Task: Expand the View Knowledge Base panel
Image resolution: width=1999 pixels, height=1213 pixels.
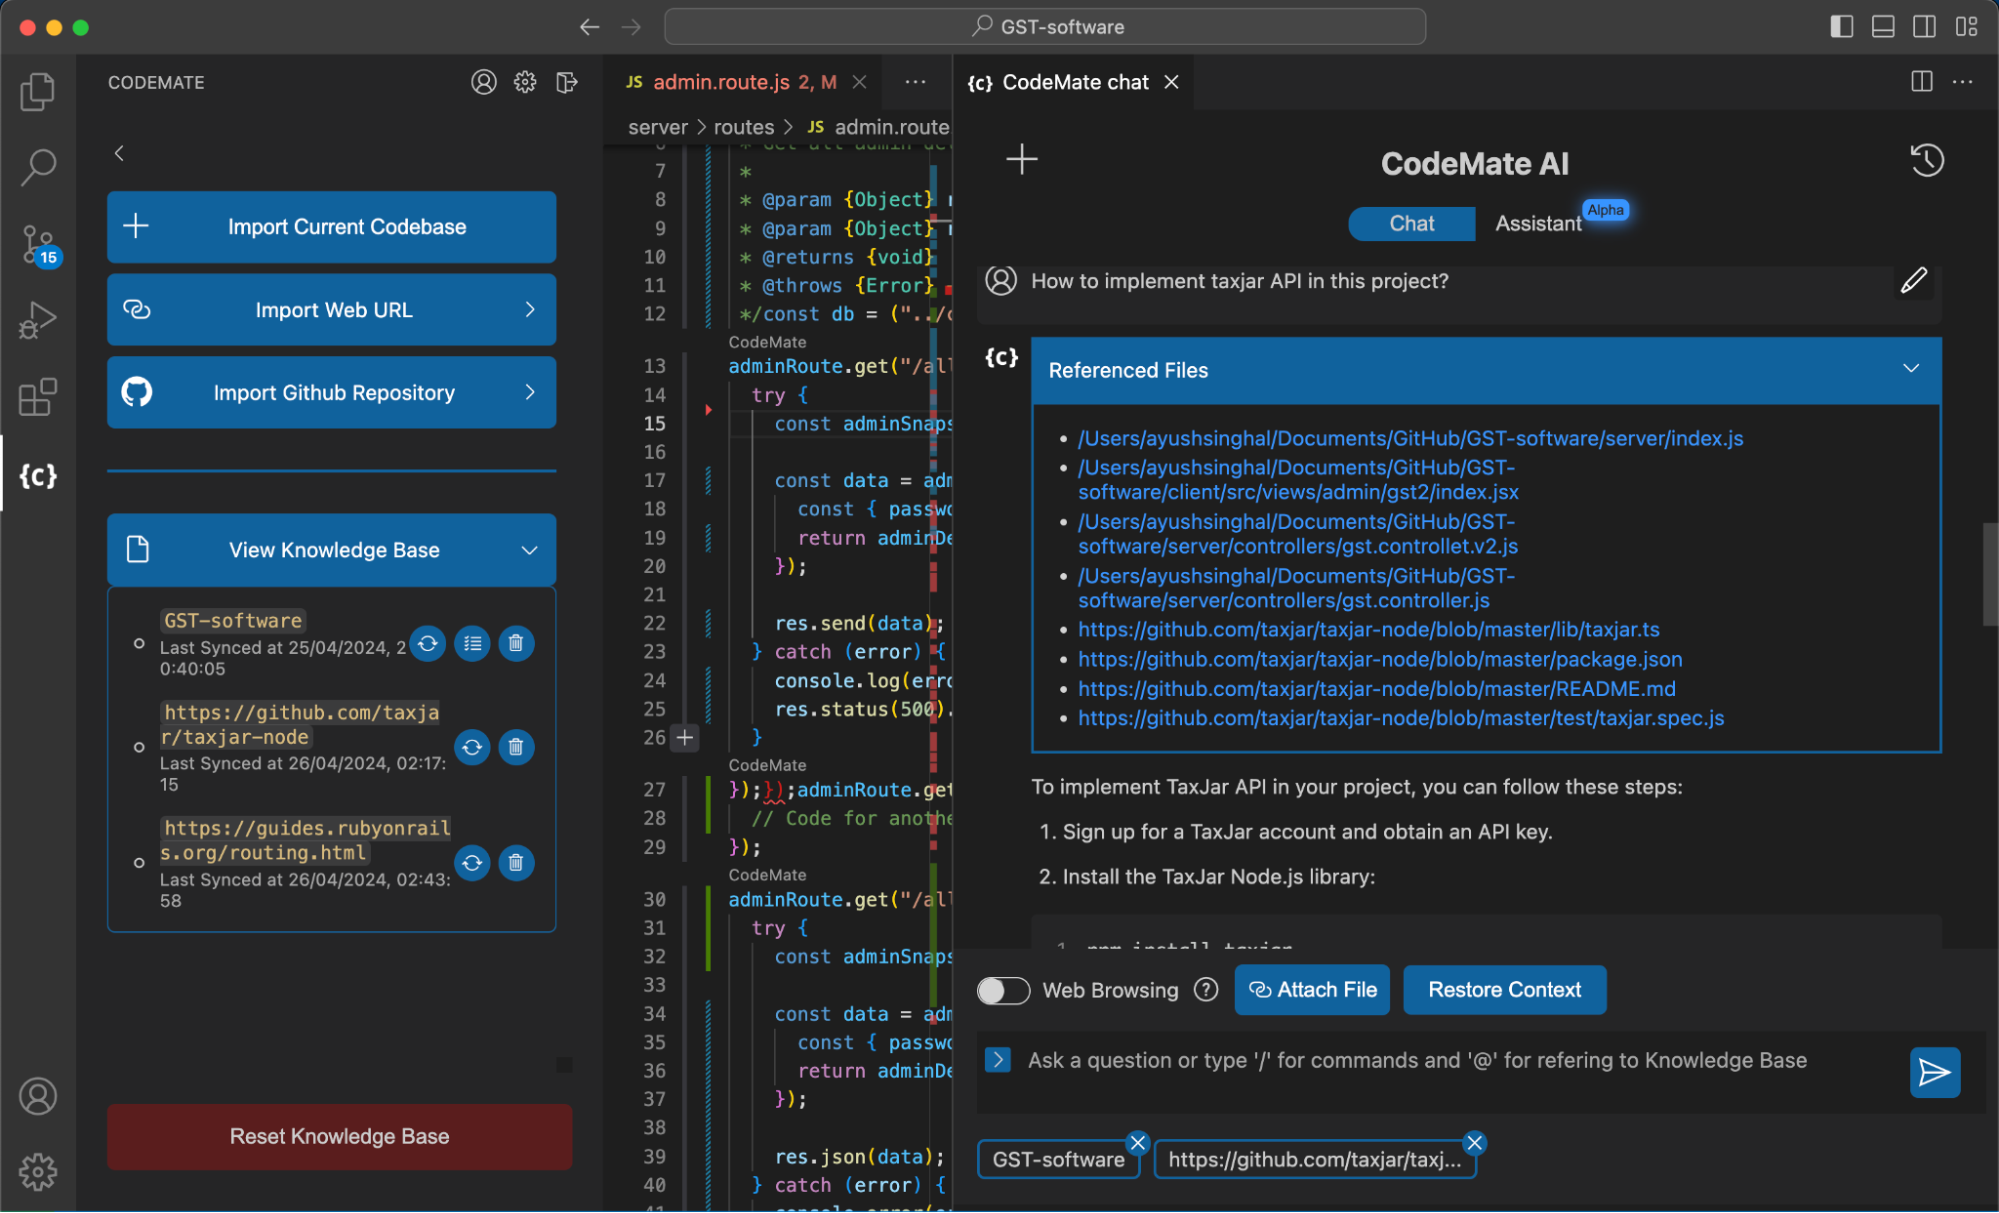Action: [527, 547]
